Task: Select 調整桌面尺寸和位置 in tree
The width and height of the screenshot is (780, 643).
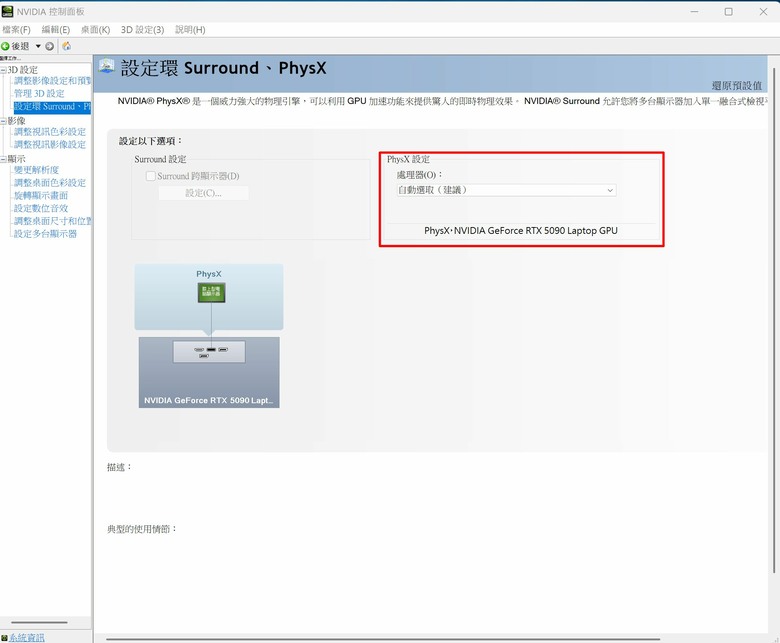Action: [52, 221]
